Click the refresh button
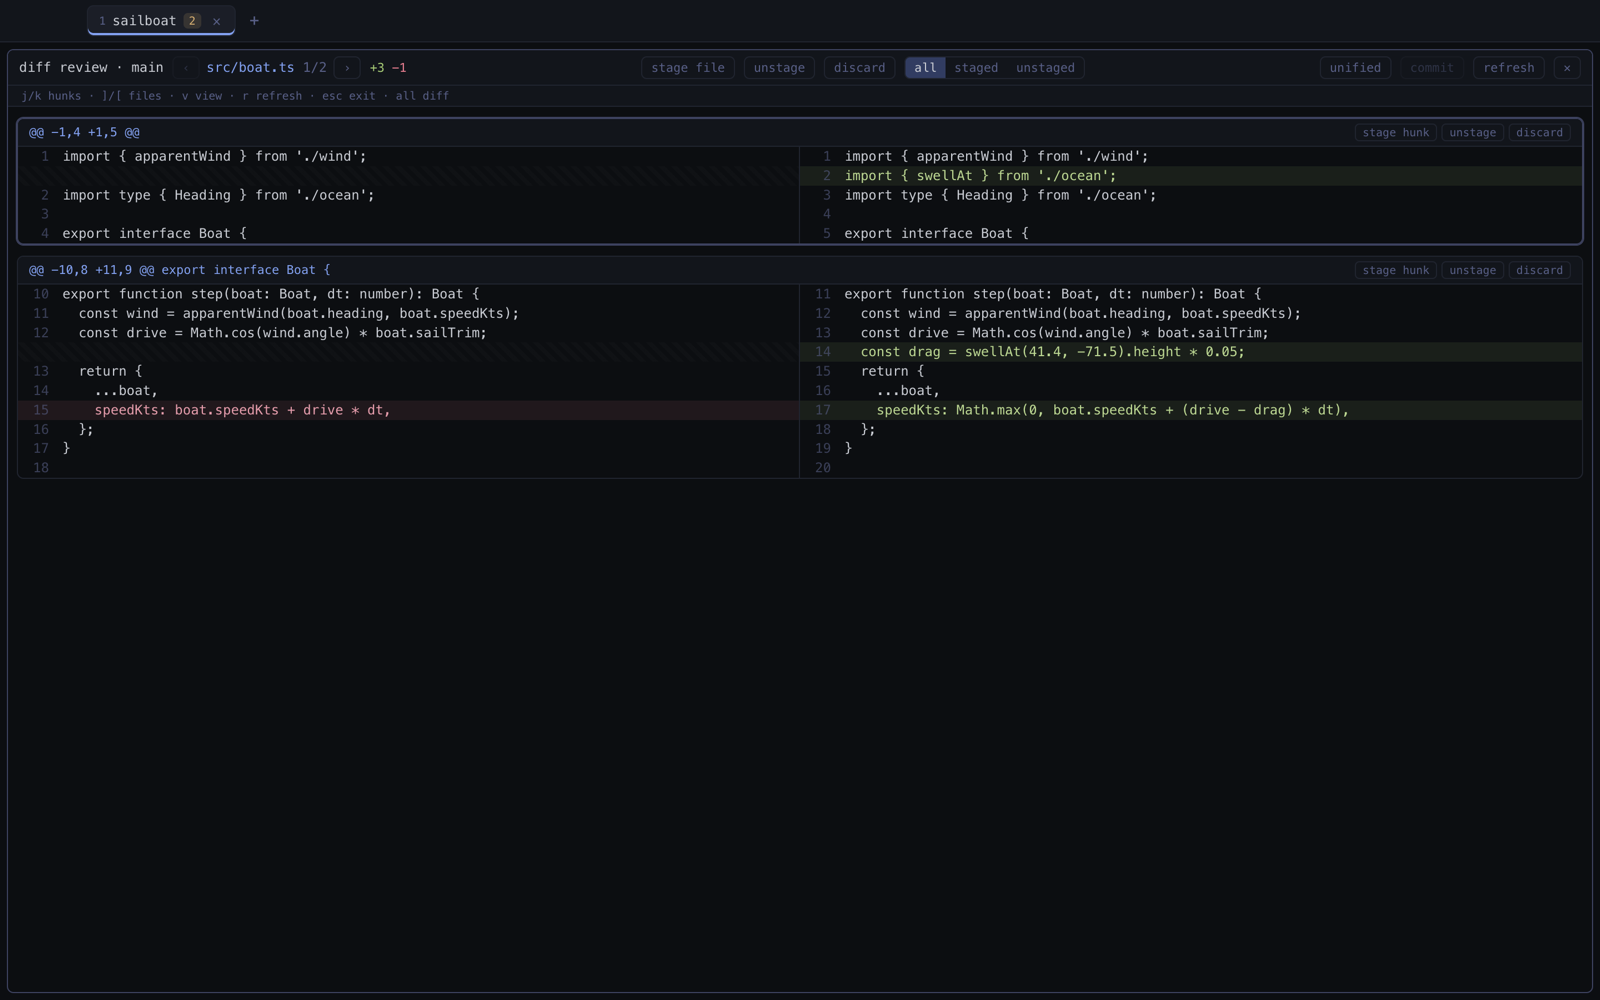1600x1000 pixels. pos(1509,68)
